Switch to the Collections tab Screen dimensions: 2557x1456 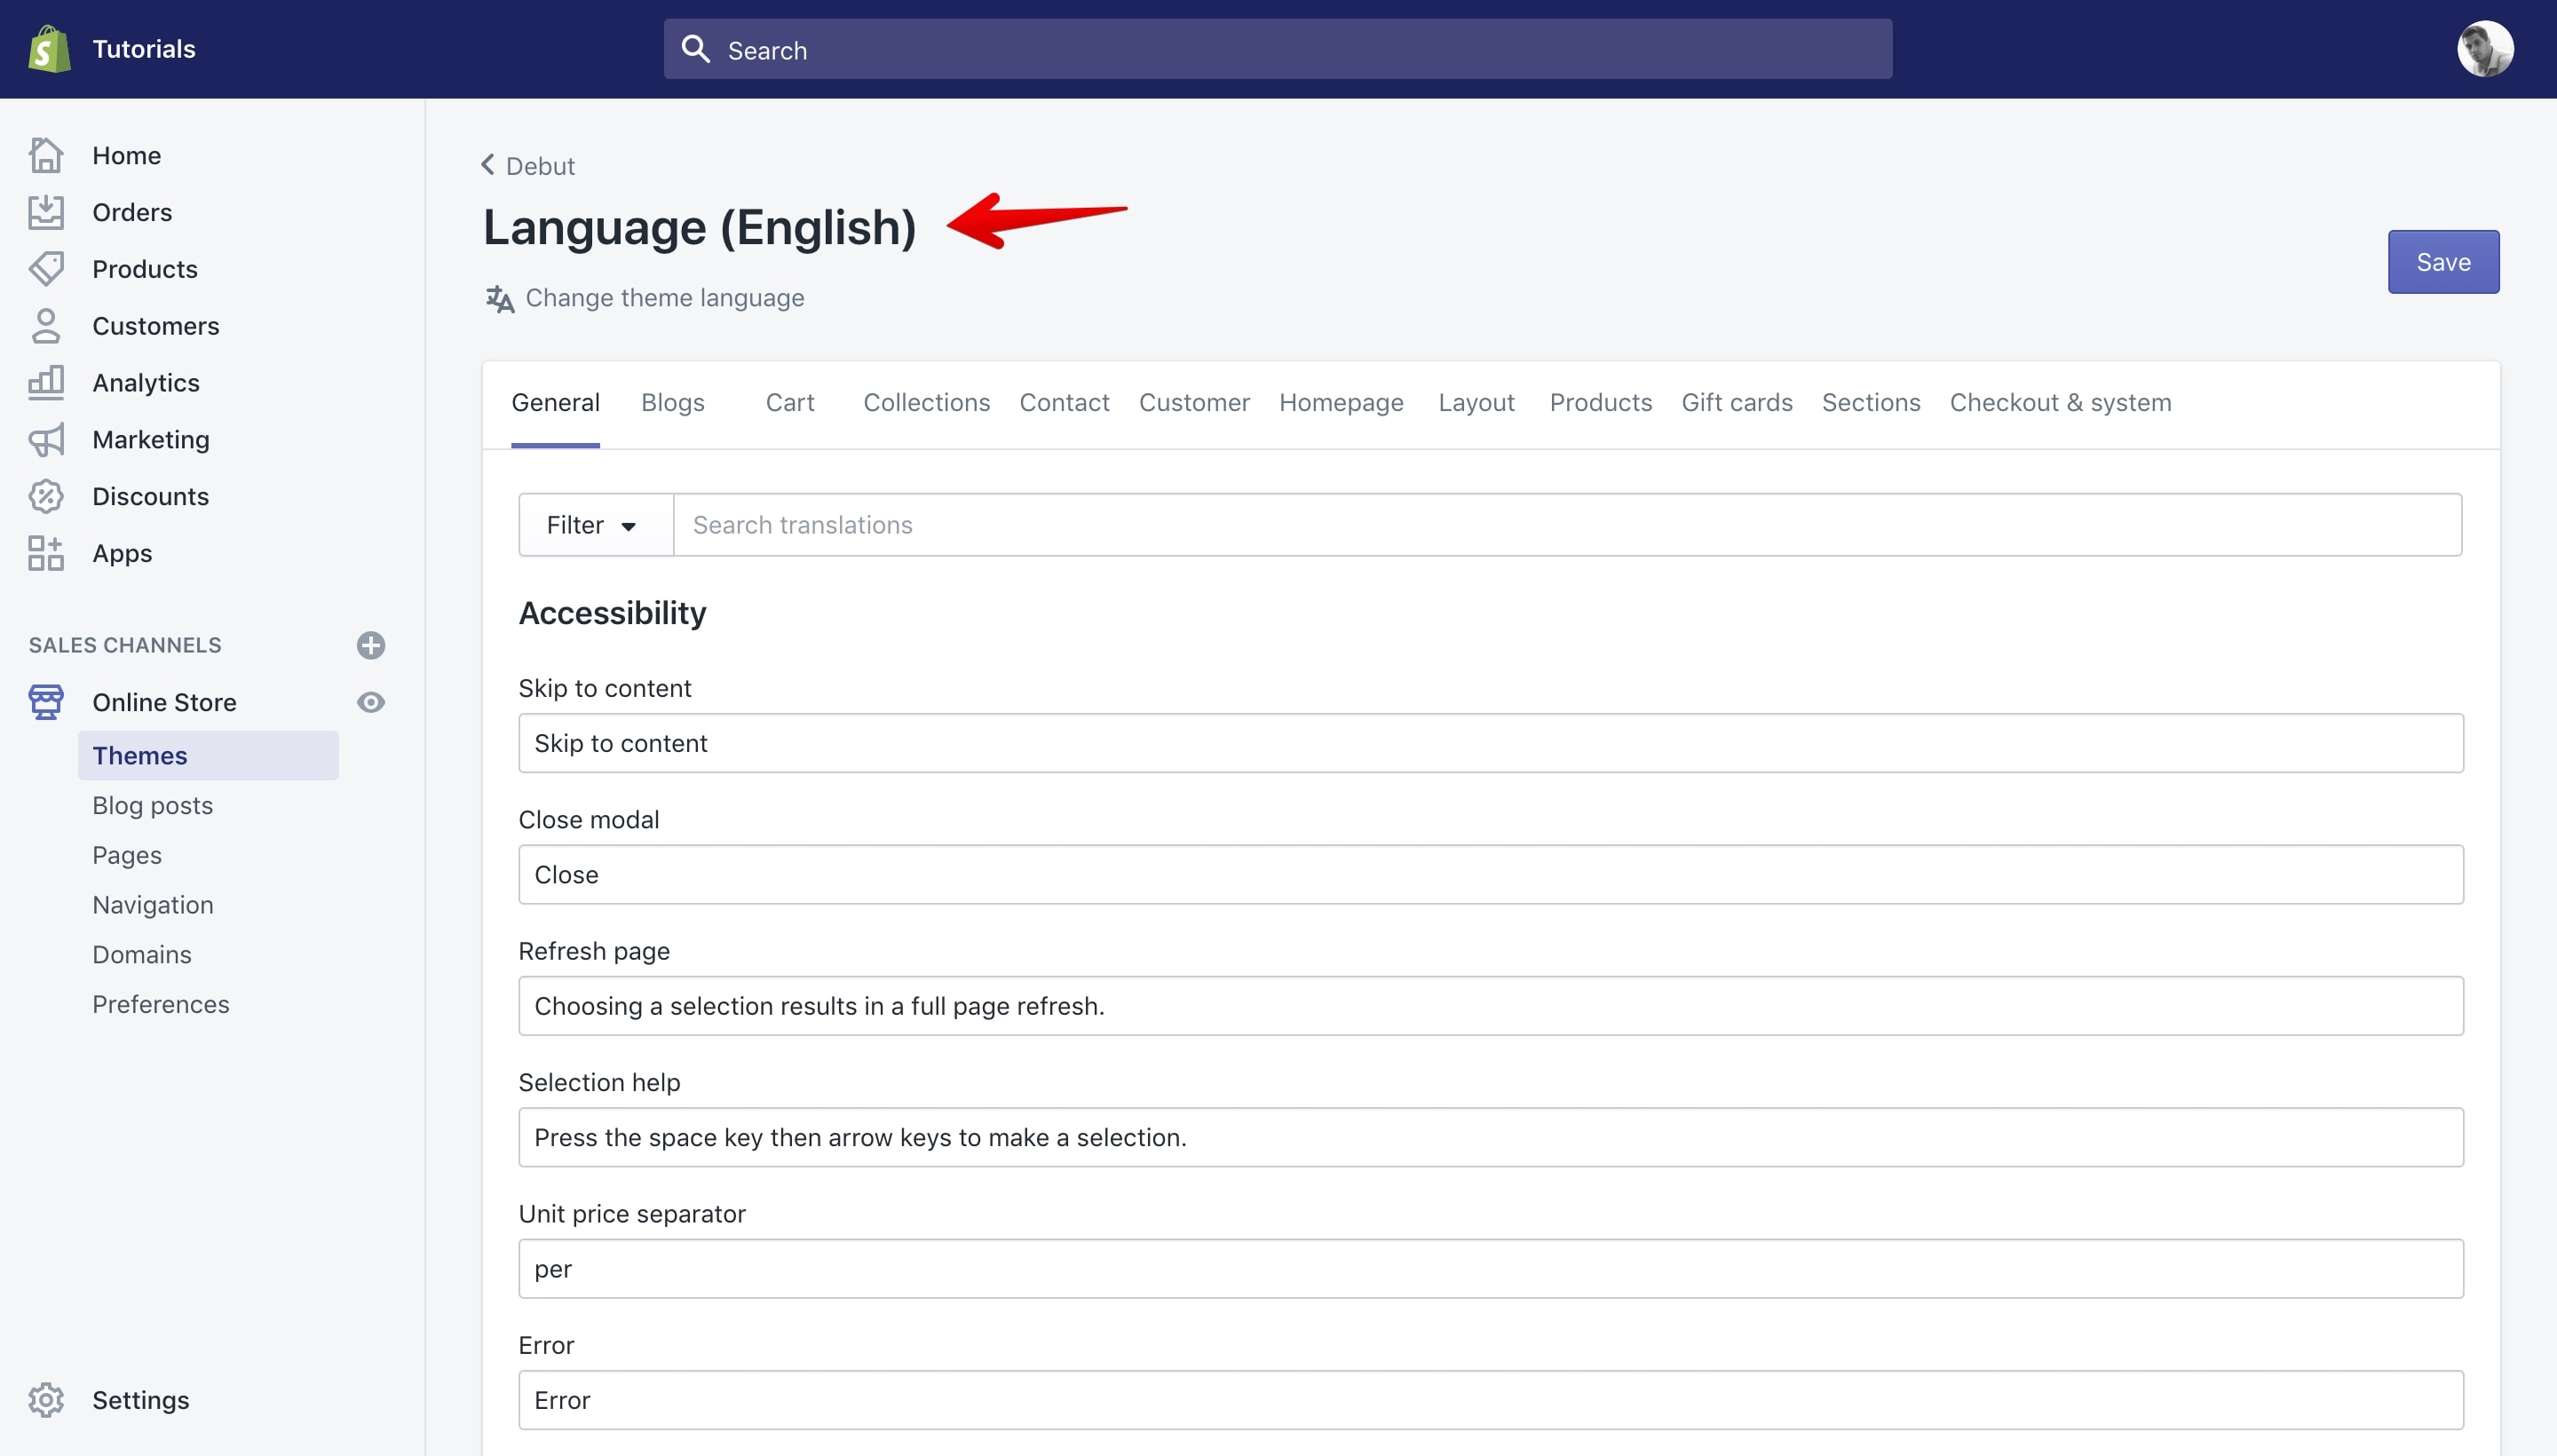pyautogui.click(x=927, y=403)
